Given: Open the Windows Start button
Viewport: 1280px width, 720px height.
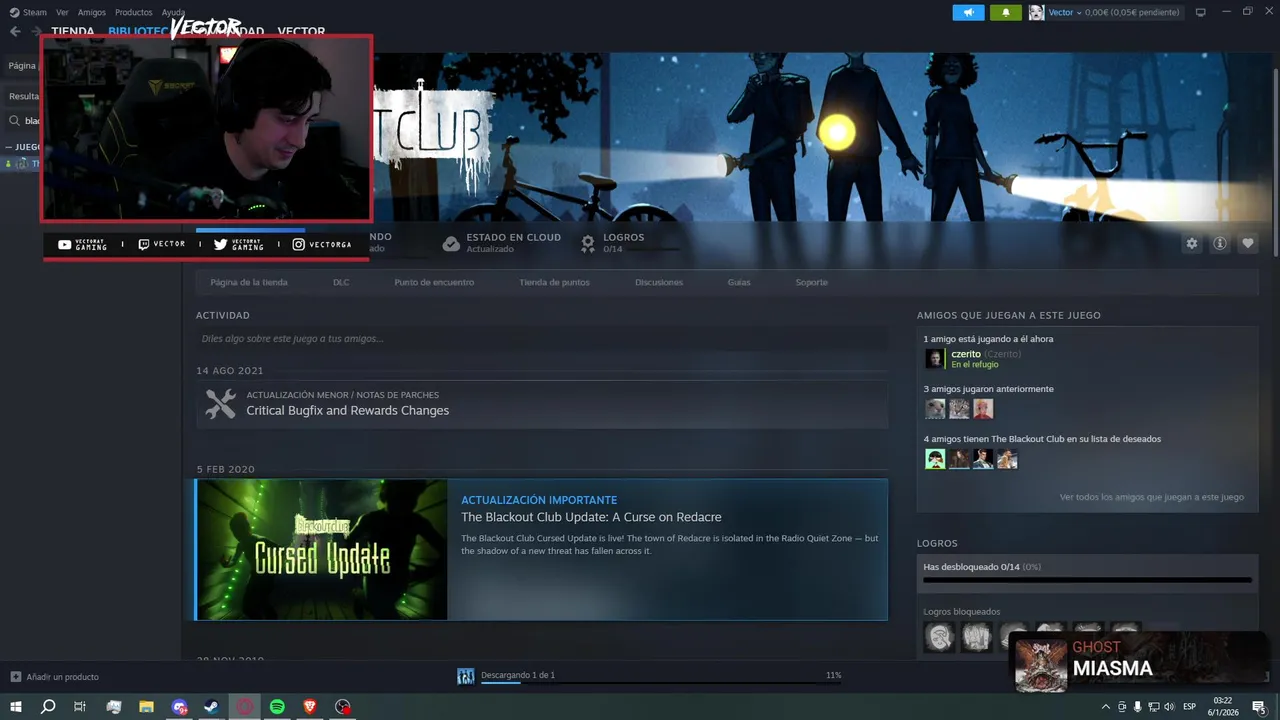Looking at the screenshot, I should (15, 707).
